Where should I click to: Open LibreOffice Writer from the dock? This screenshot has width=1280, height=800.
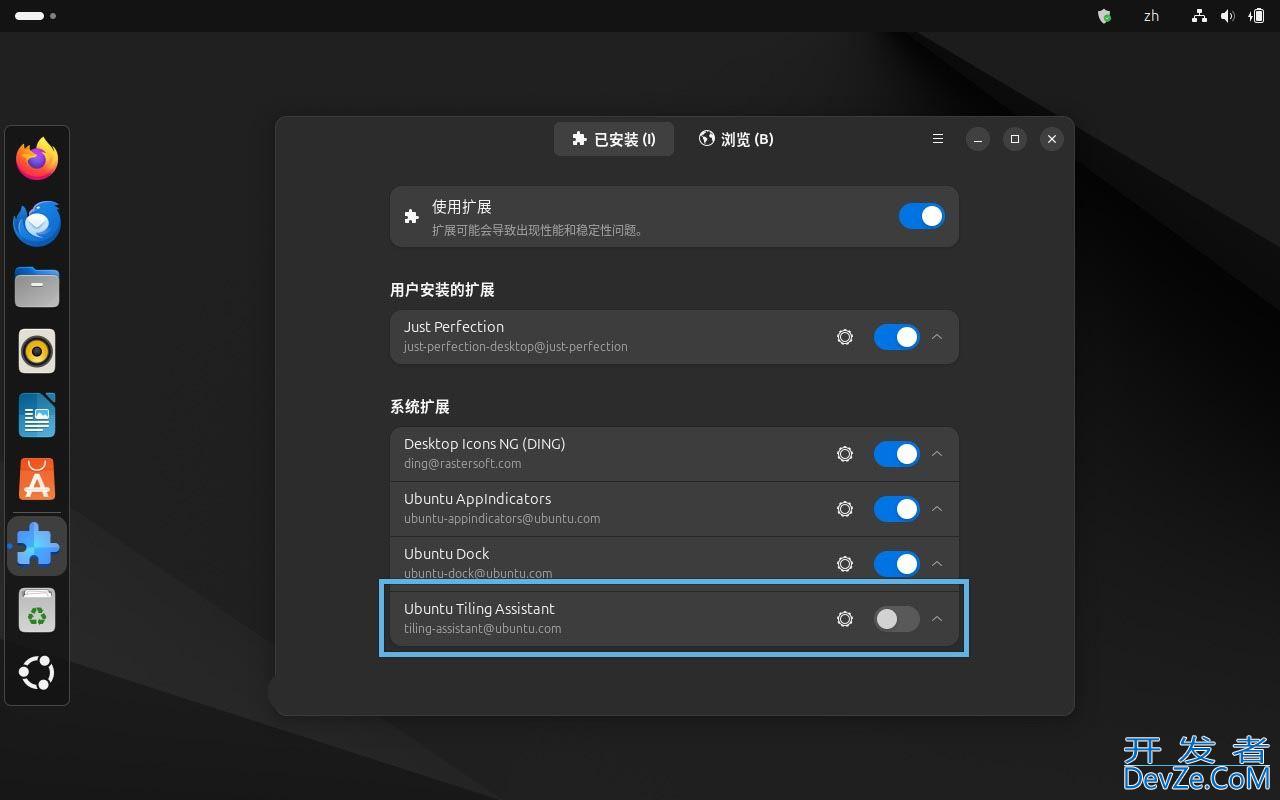click(37, 415)
